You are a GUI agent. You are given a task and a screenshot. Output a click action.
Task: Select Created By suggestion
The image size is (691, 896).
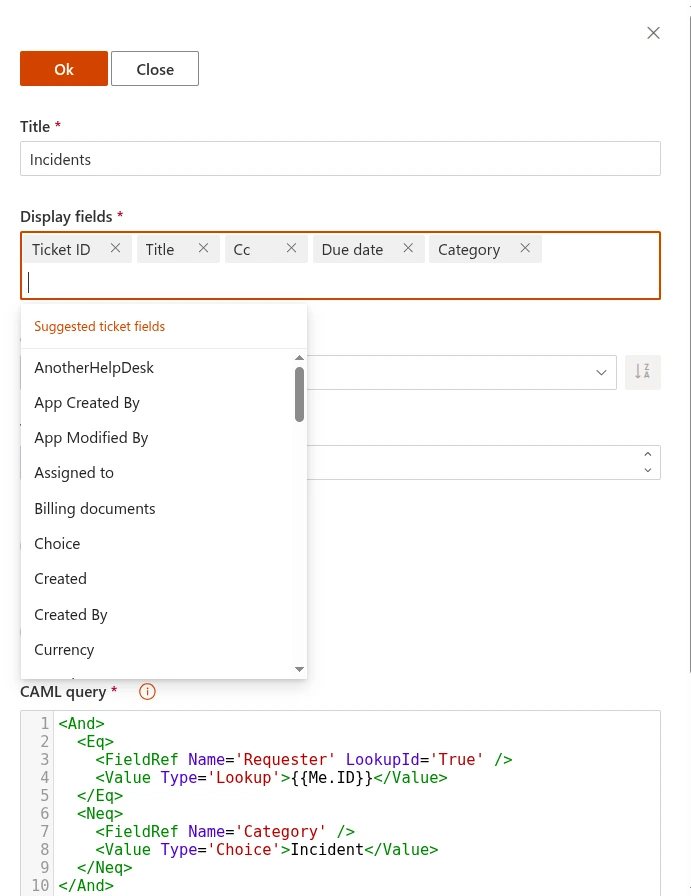[x=71, y=614]
